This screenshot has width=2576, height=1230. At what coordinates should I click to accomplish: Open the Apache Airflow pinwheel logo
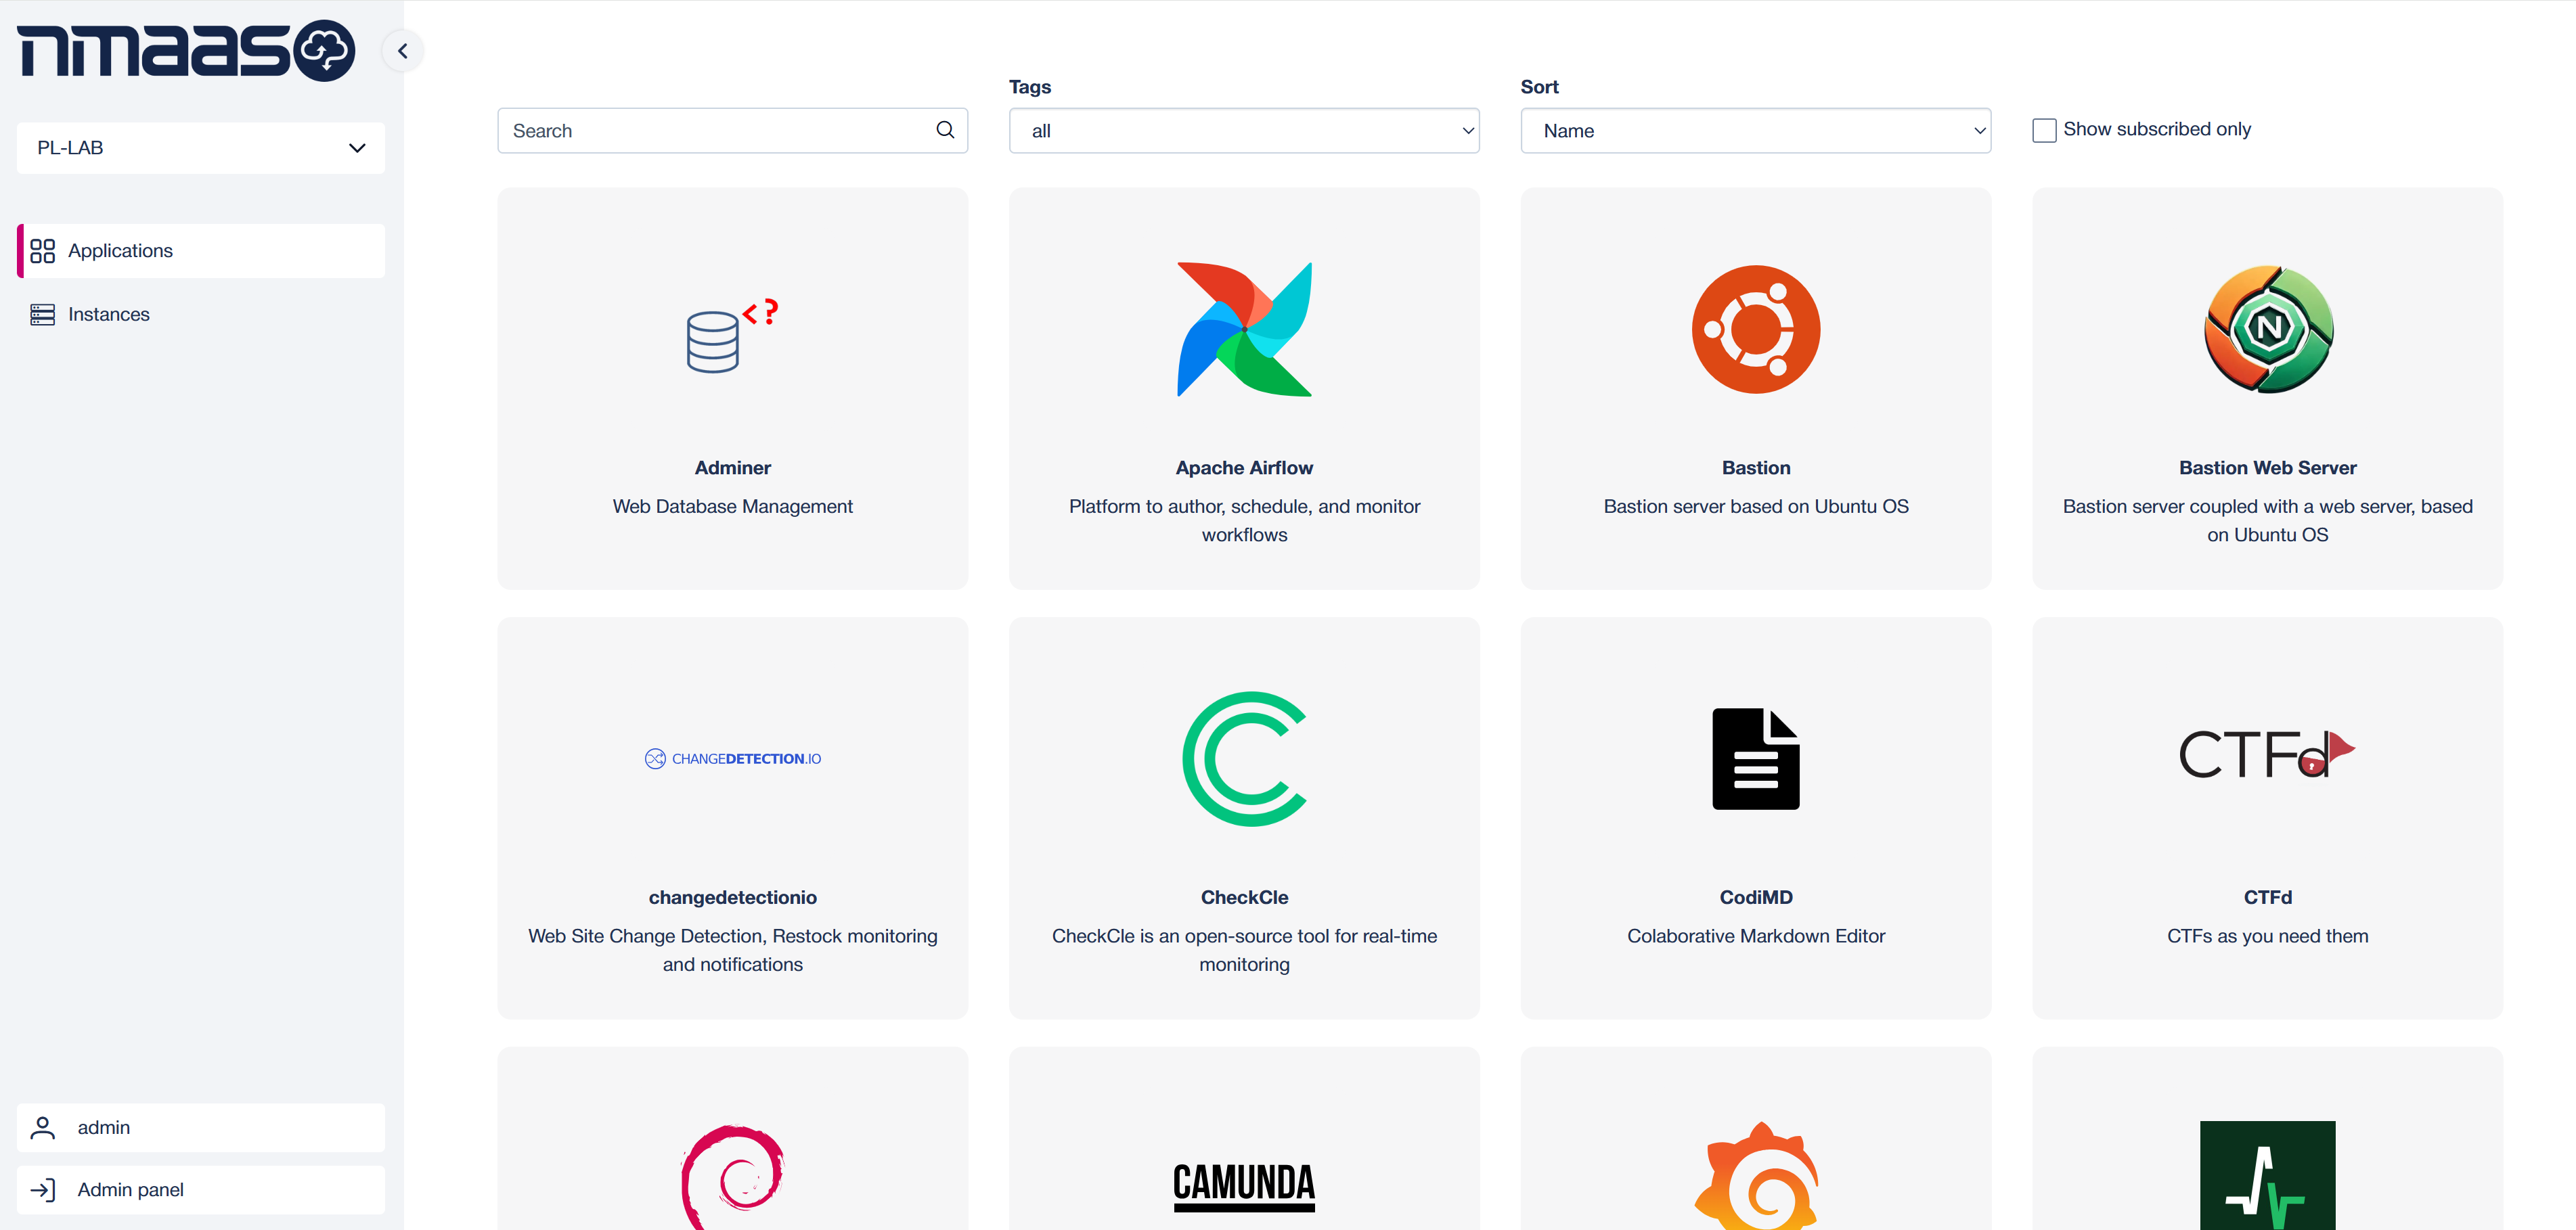[1244, 329]
